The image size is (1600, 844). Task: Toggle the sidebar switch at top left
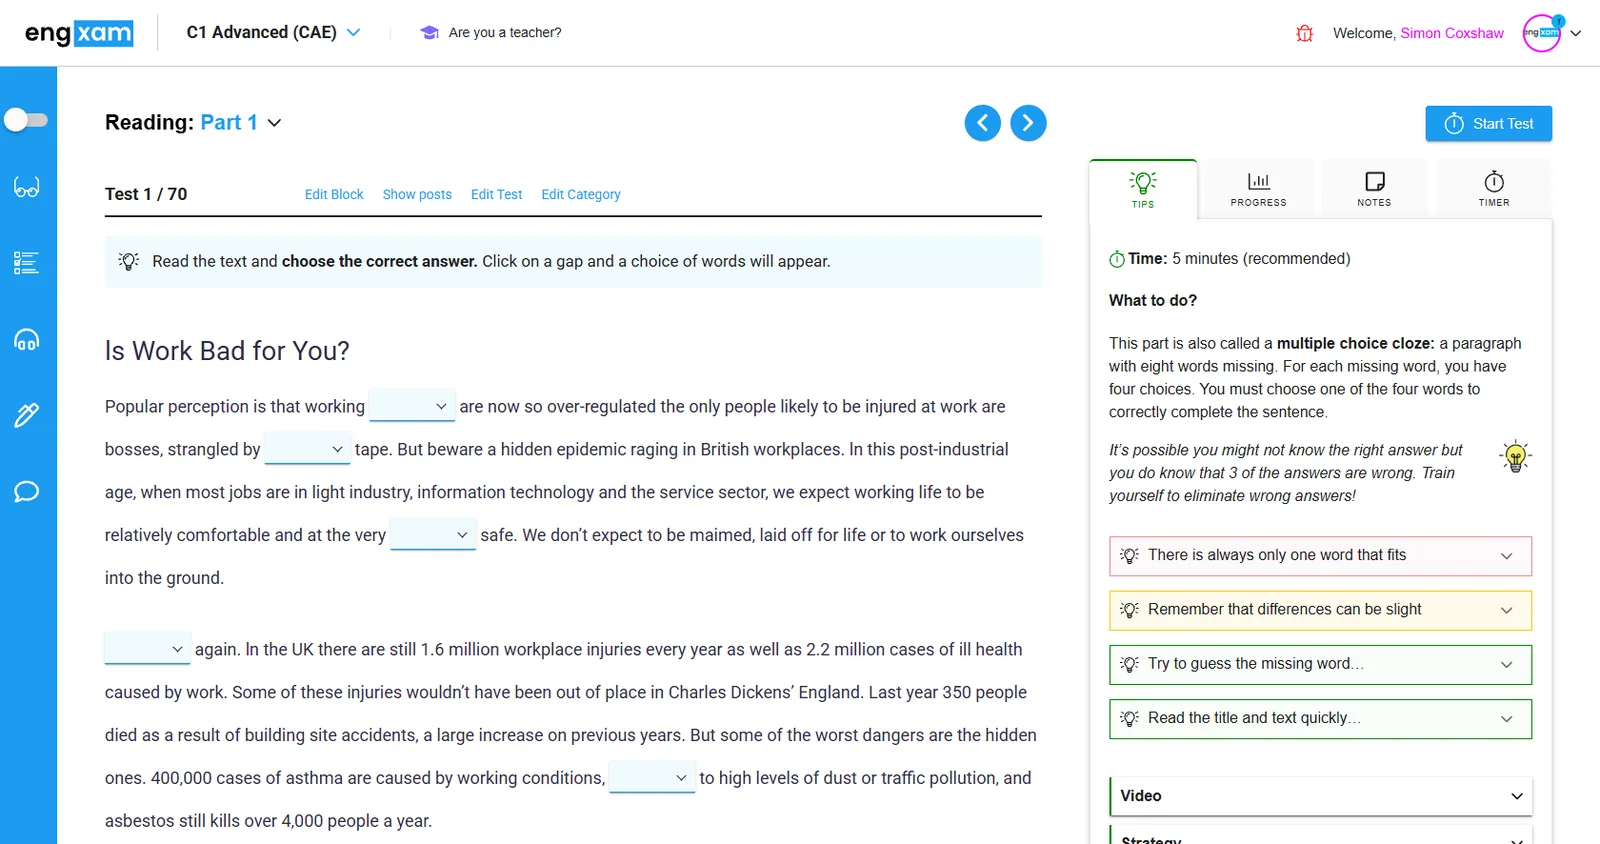[x=26, y=120]
